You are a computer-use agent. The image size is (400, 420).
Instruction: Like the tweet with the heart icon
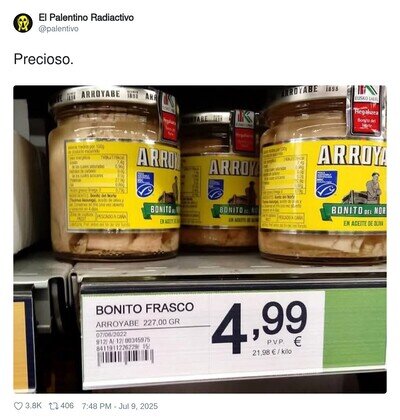coord(18,406)
